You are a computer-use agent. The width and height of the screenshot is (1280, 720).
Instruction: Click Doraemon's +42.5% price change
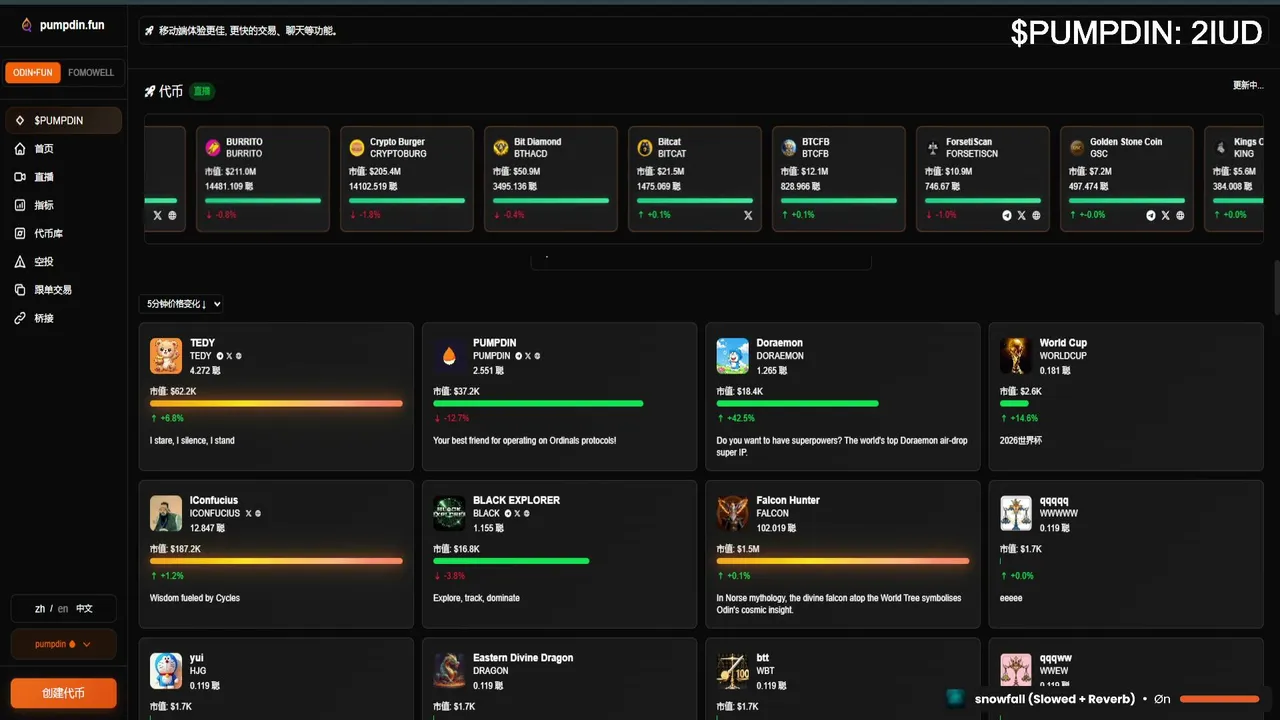pyautogui.click(x=736, y=418)
